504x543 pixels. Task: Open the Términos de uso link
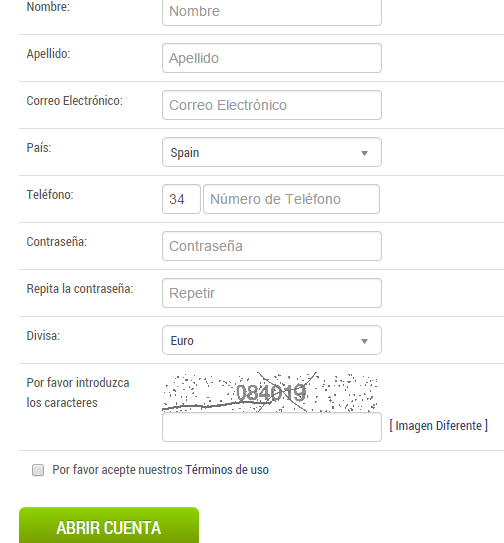227,470
